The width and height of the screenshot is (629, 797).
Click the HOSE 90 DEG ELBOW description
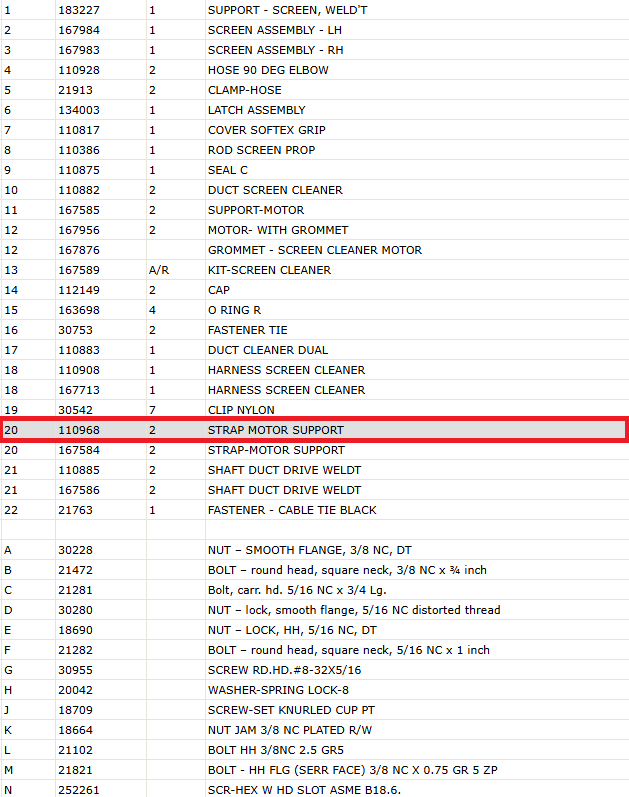[x=268, y=70]
